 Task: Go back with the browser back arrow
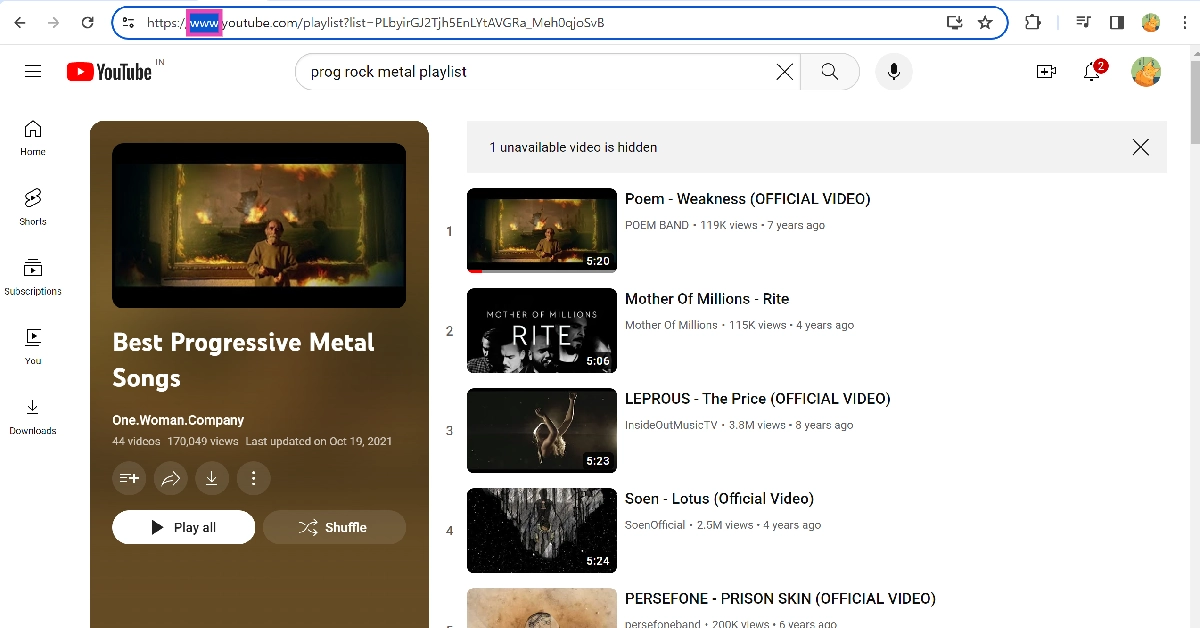(20, 22)
